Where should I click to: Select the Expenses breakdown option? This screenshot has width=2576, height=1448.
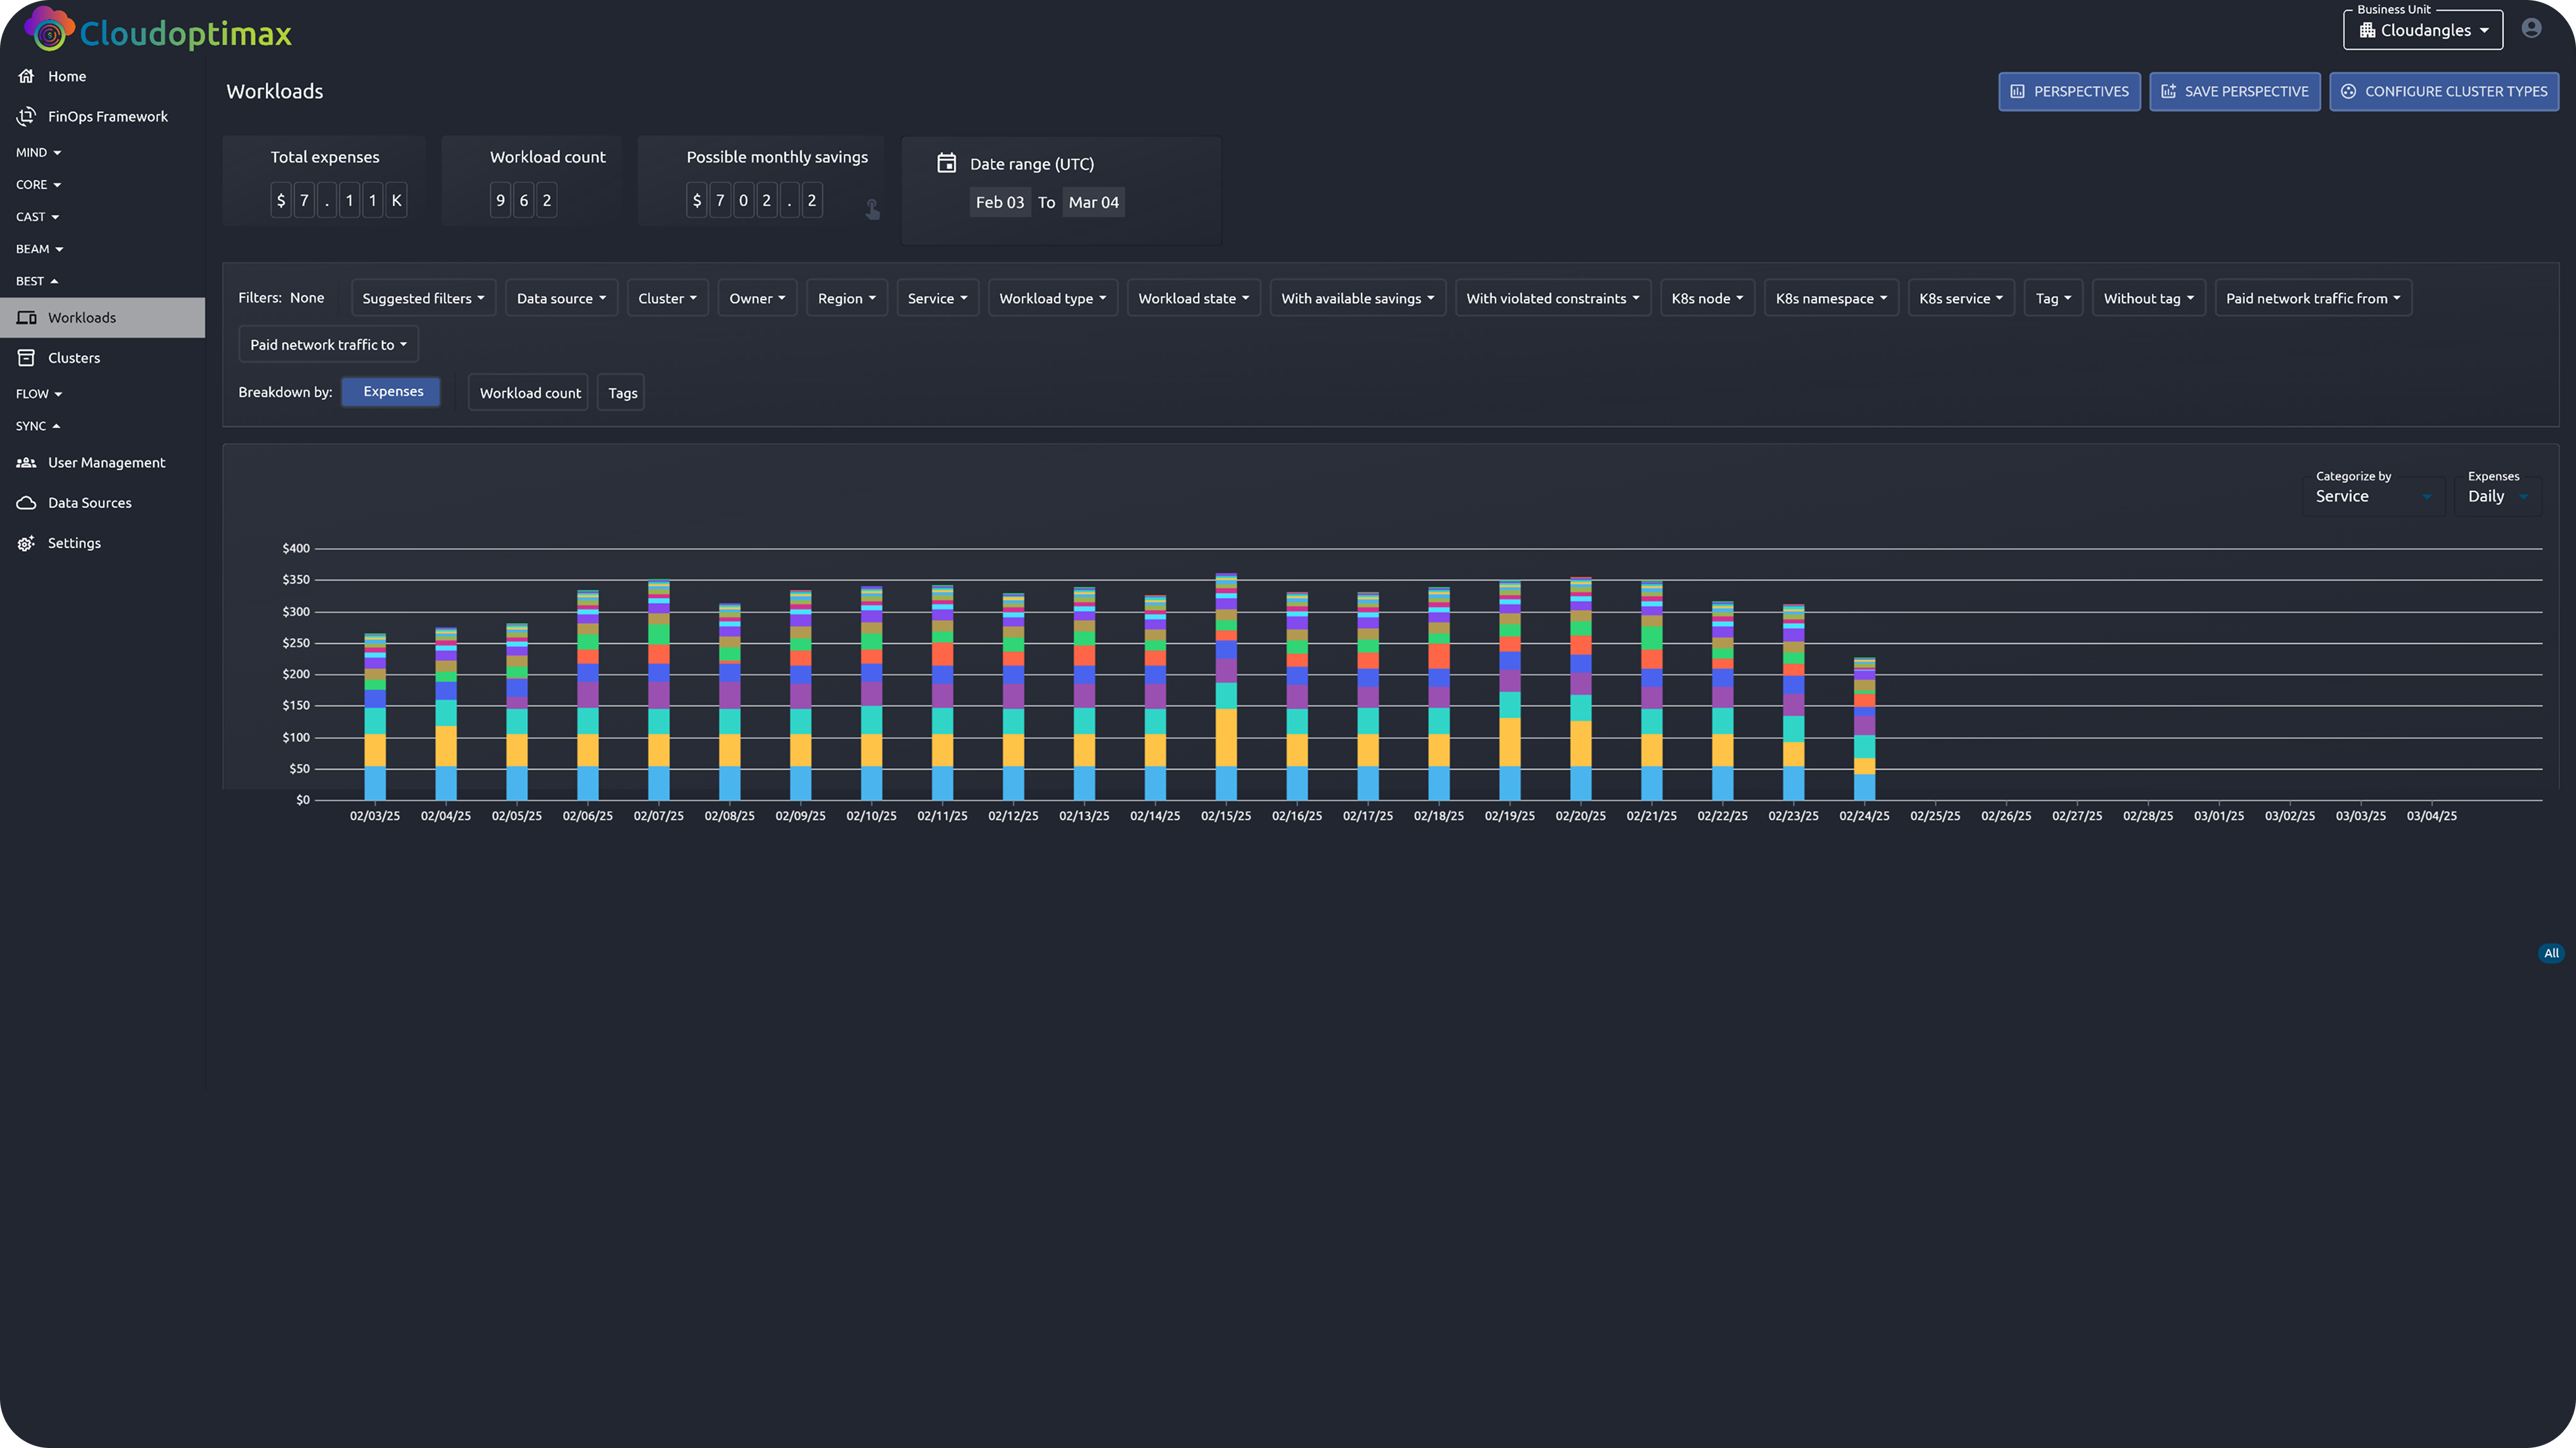[392, 391]
